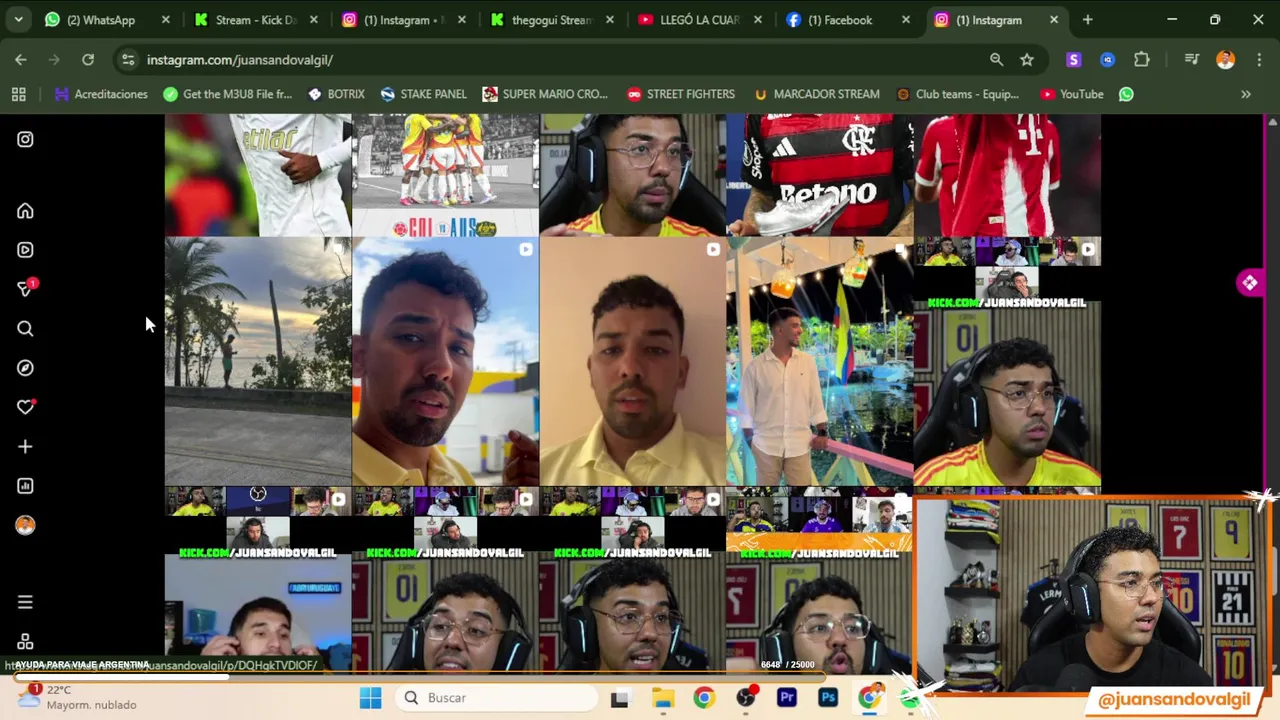1280x720 pixels.
Task: Bookmark this page with the star icon
Action: coord(1027,60)
